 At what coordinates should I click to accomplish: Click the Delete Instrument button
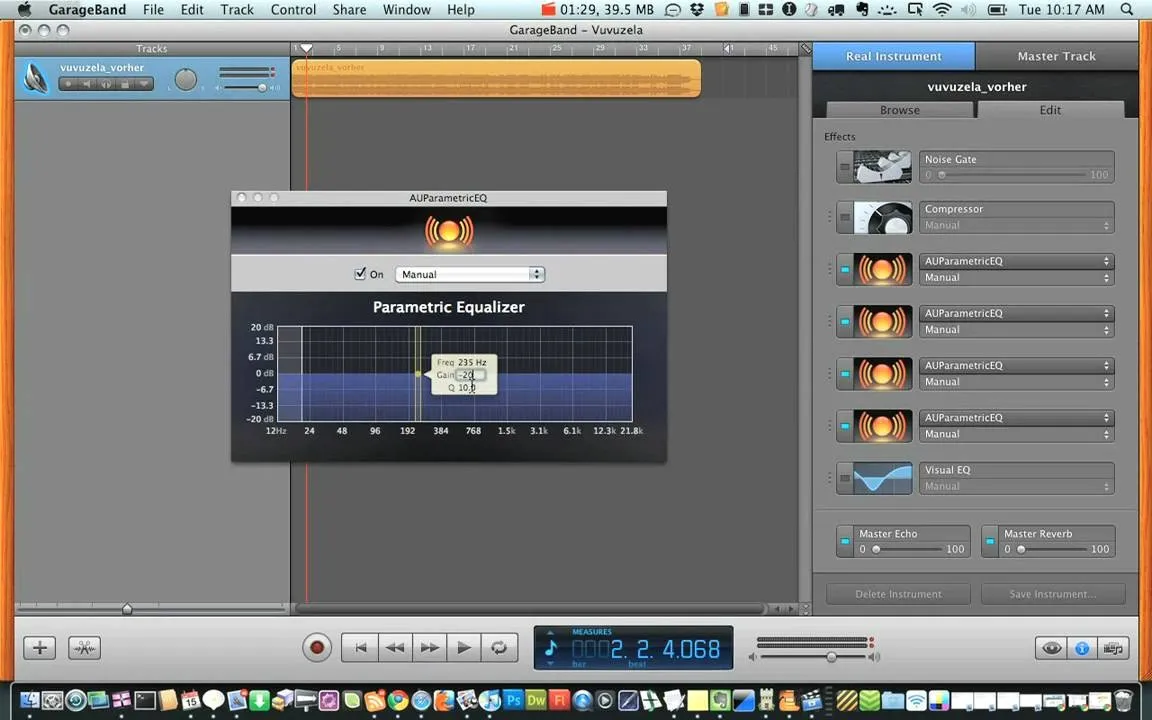coord(899,594)
